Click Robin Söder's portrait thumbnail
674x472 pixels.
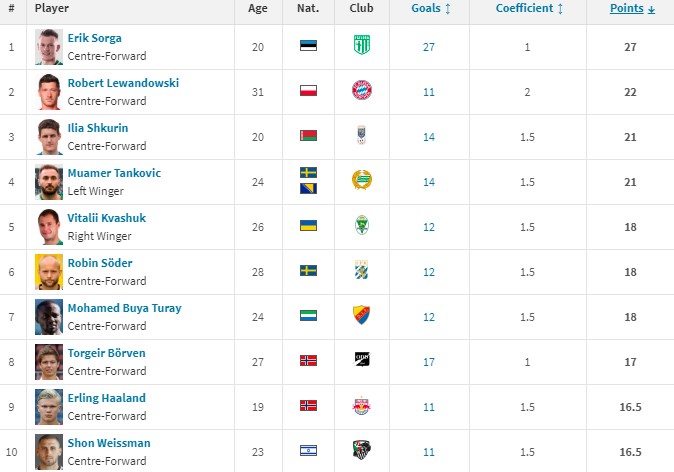click(x=49, y=272)
